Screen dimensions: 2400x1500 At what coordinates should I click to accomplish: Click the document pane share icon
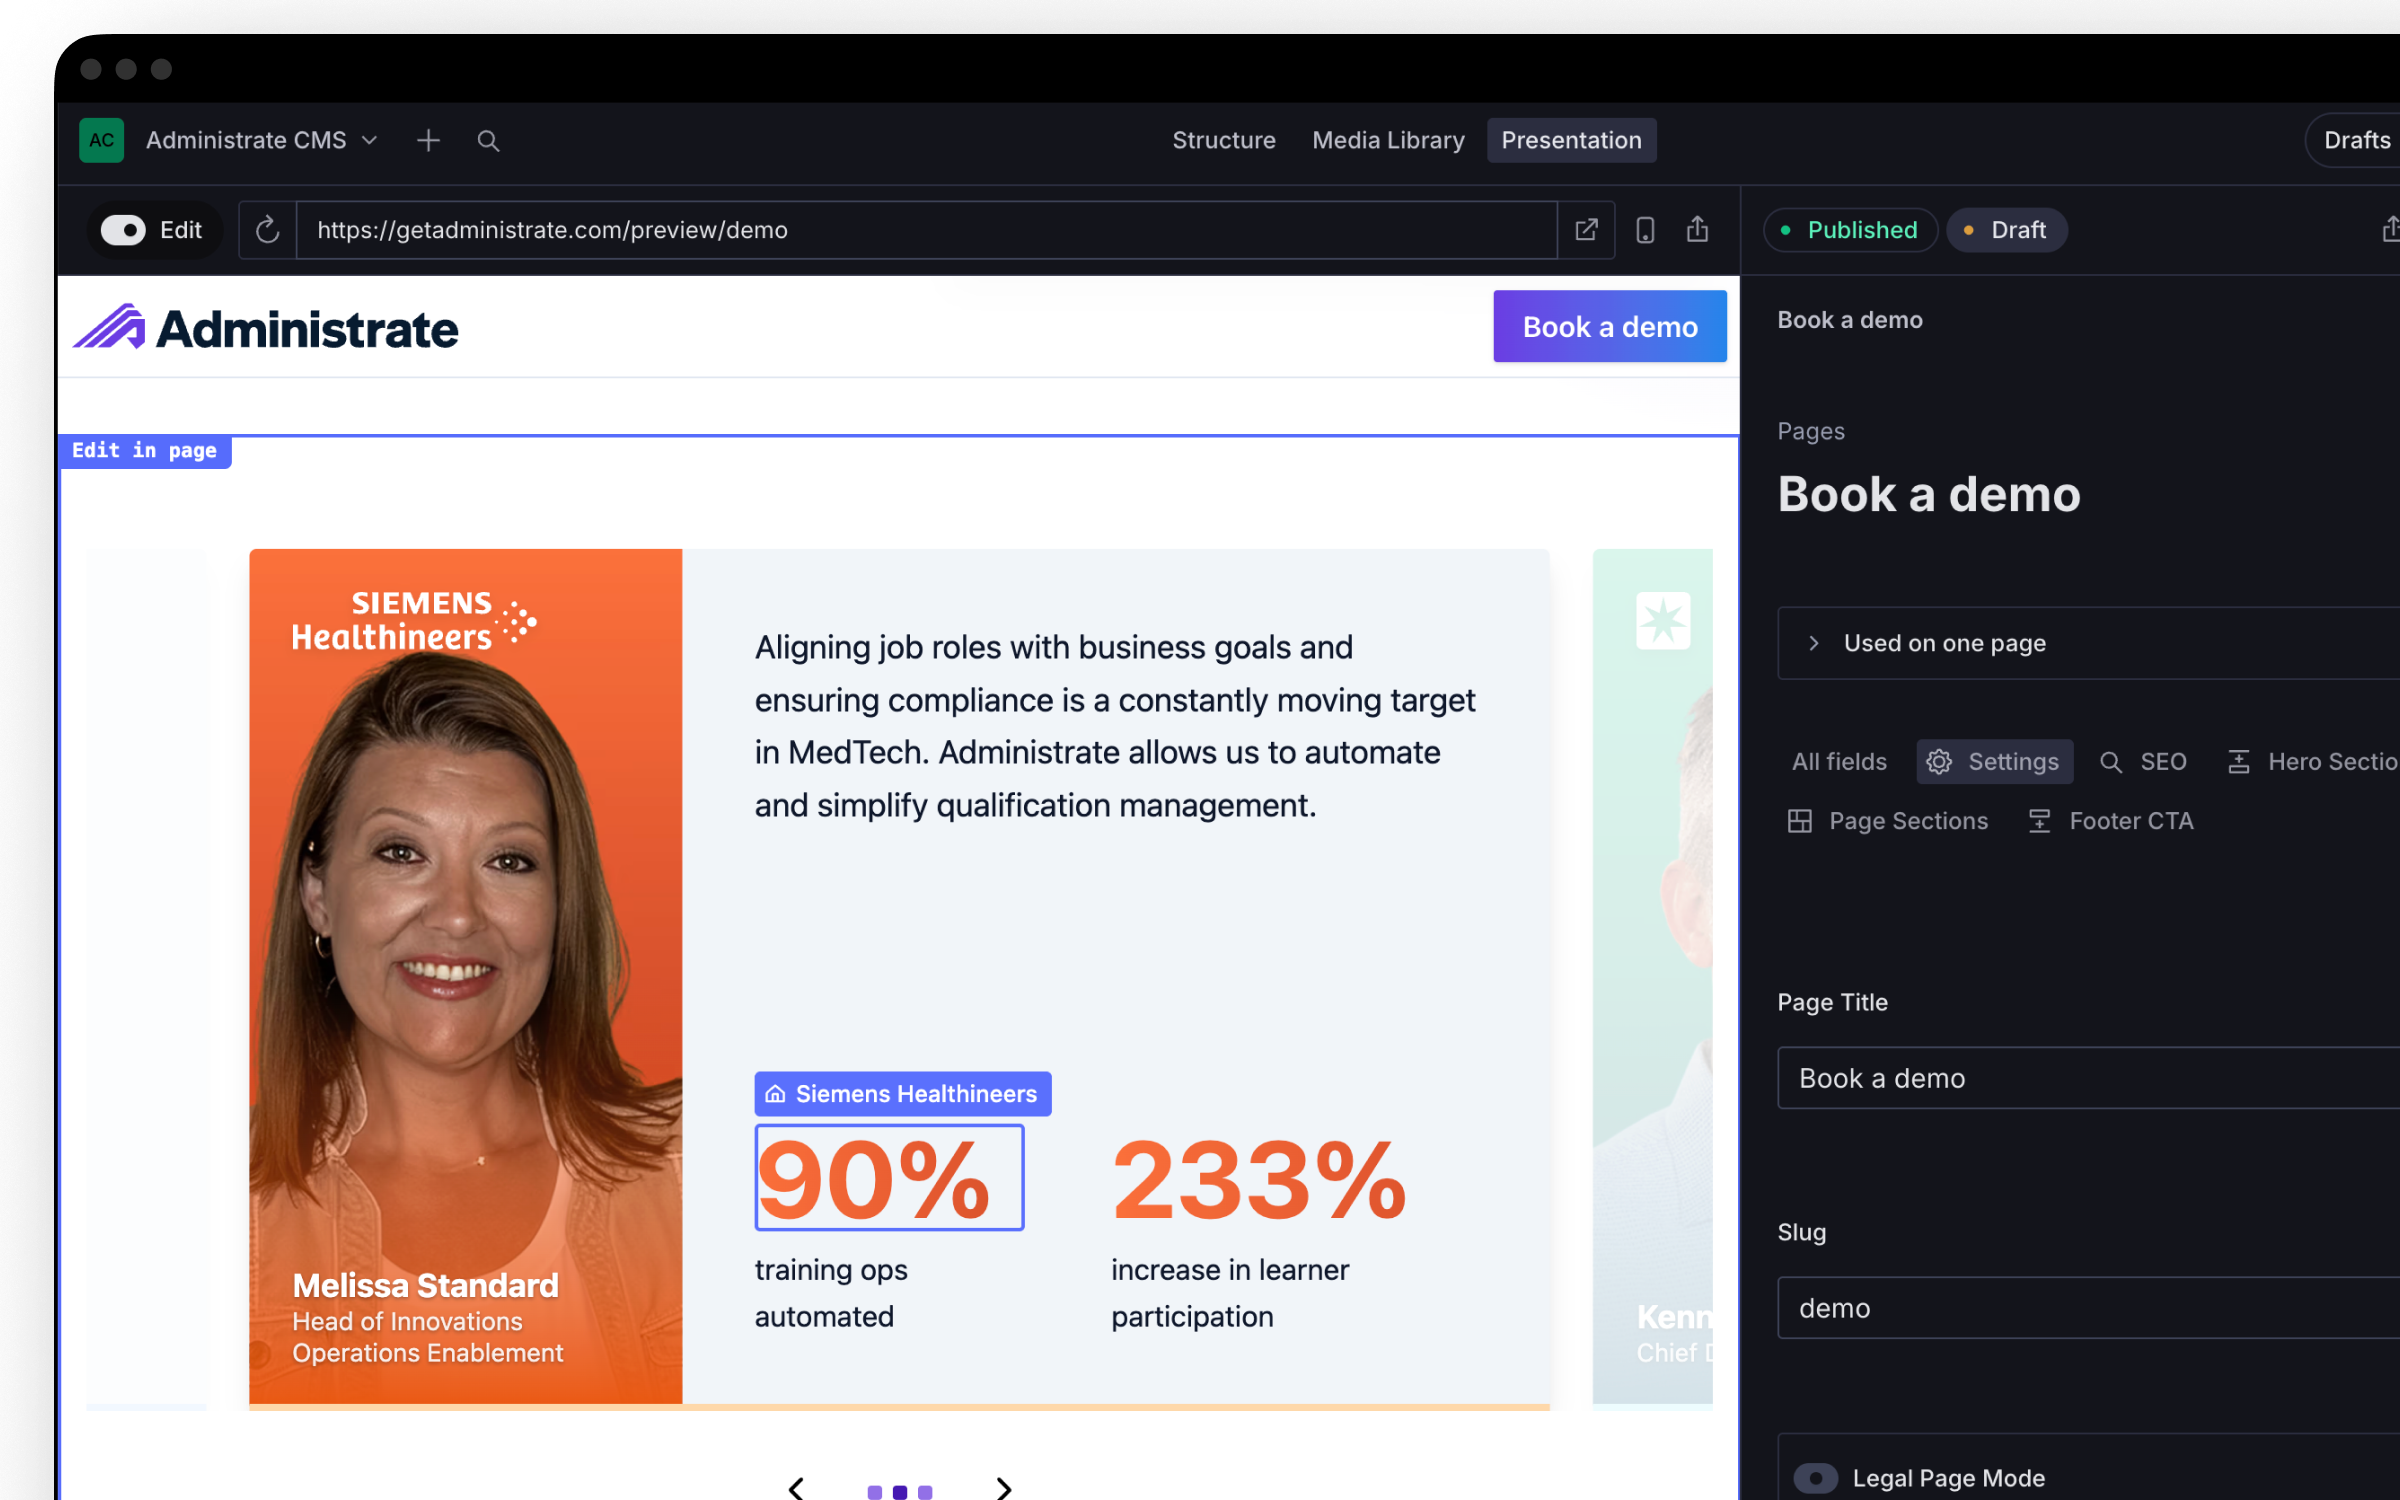click(x=2389, y=230)
